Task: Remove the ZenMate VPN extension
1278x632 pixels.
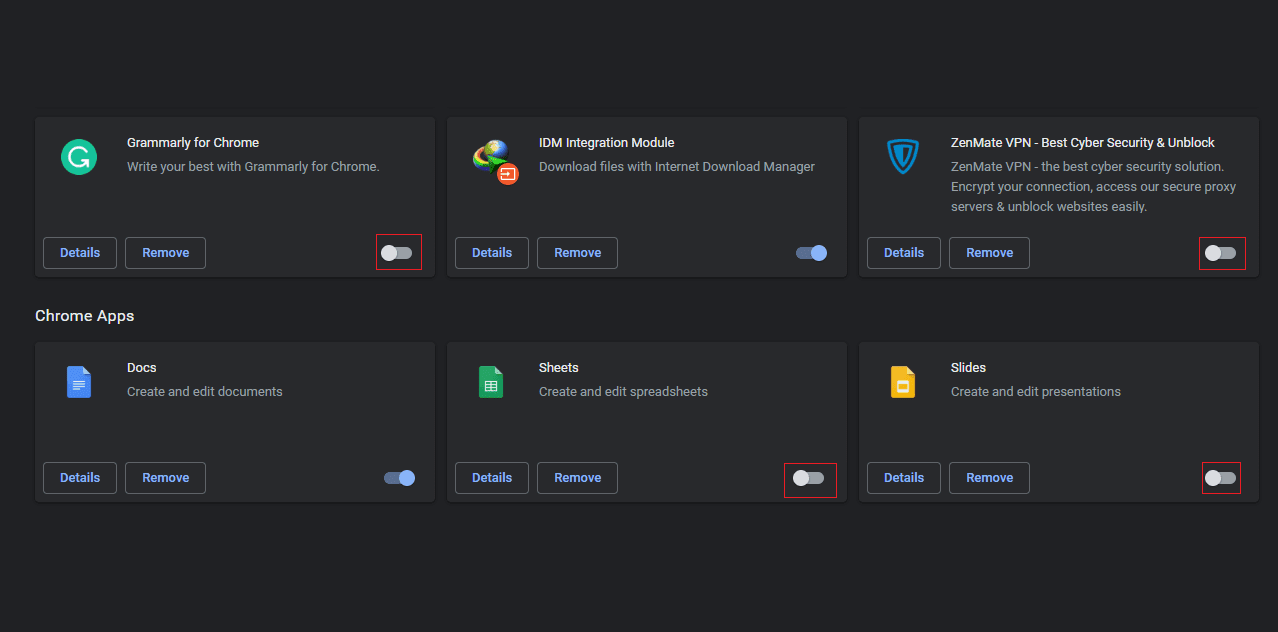Action: pyautogui.click(x=989, y=253)
